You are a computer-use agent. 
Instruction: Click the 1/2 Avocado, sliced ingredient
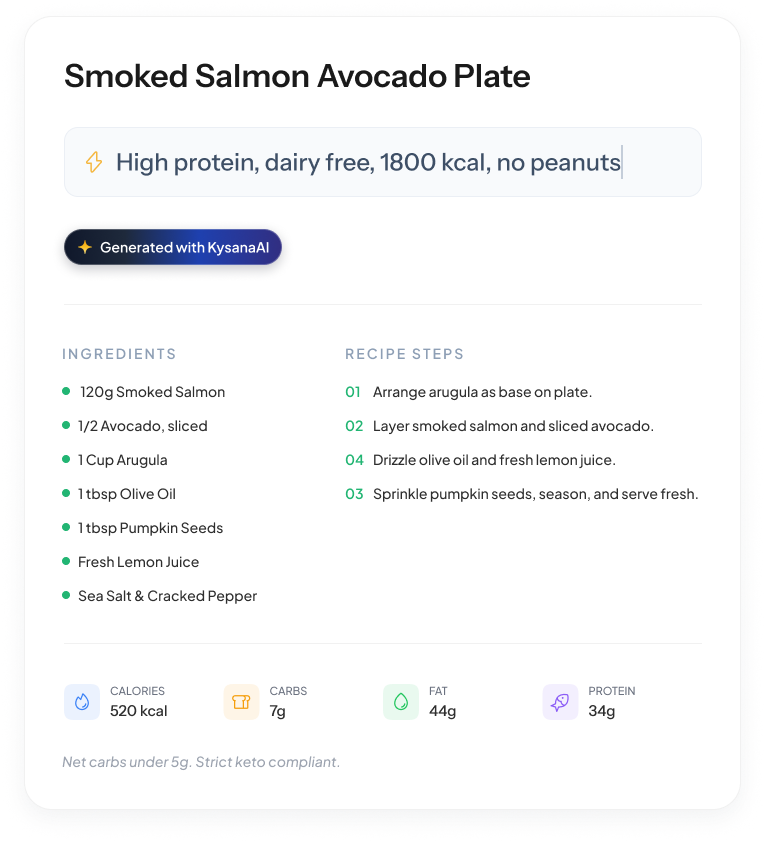(143, 426)
